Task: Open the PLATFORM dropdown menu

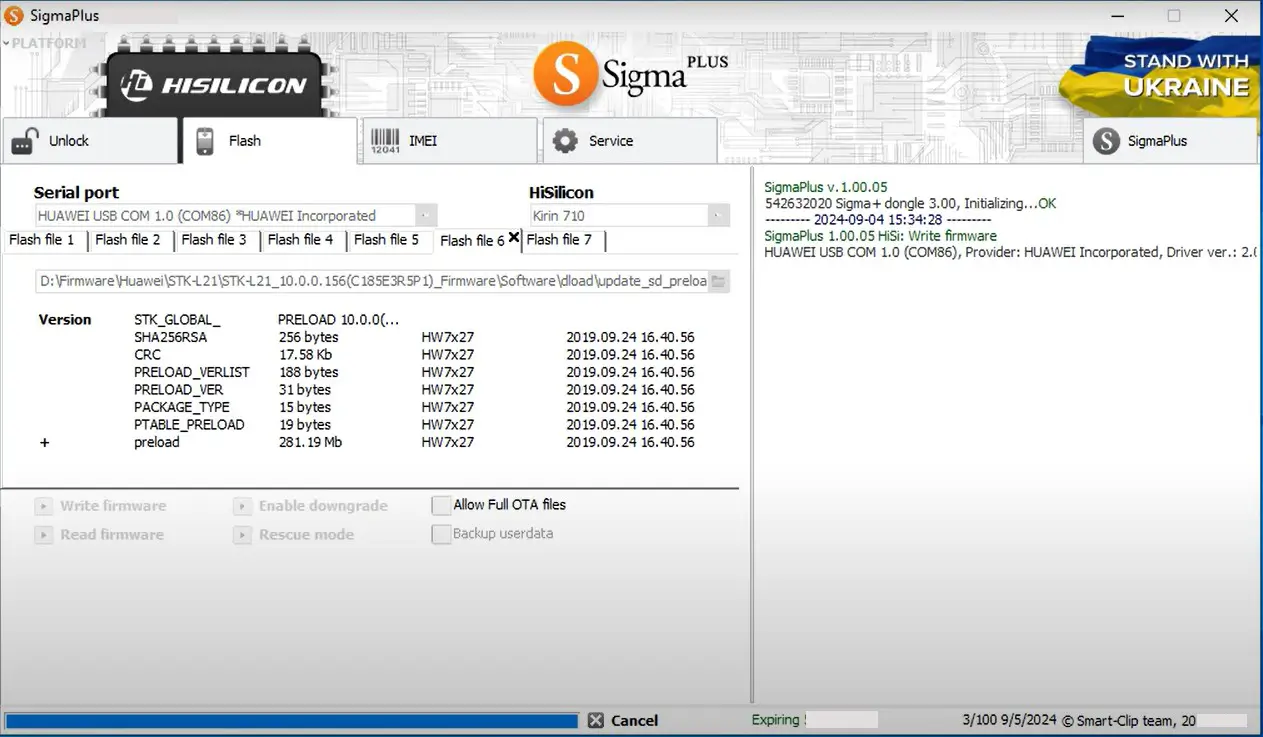Action: coord(45,43)
